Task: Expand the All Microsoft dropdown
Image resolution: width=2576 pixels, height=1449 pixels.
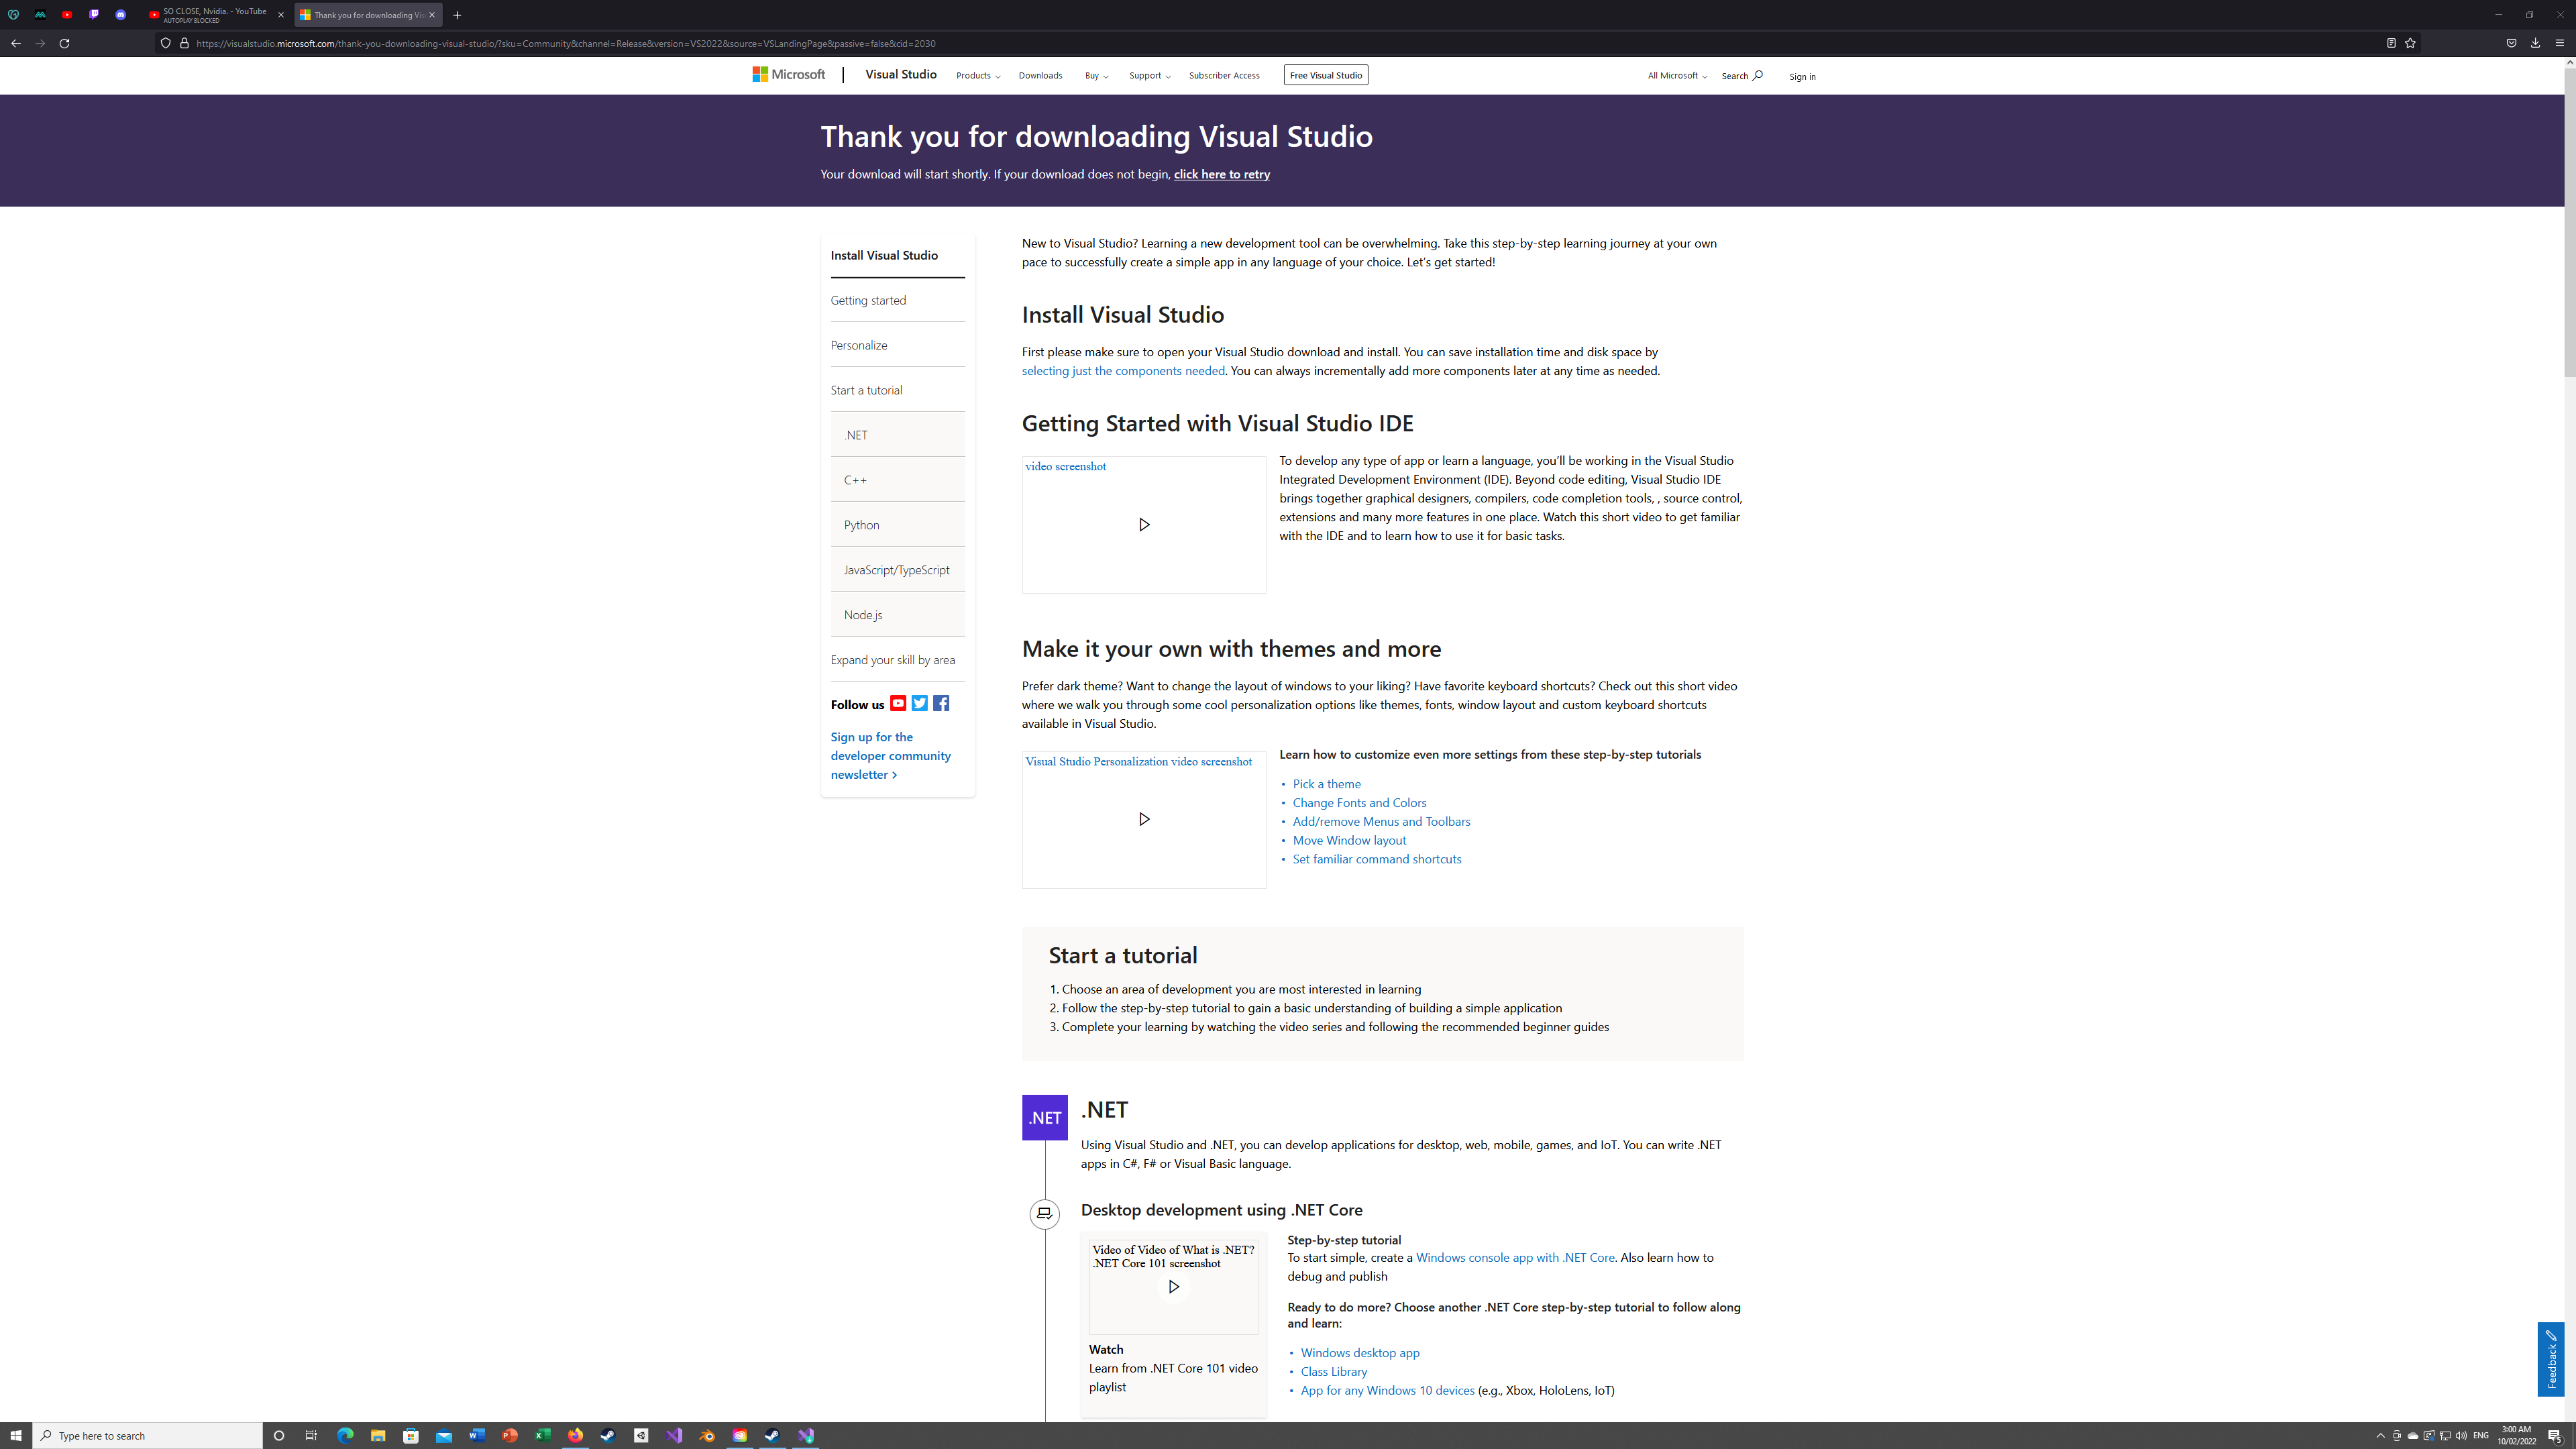Action: (1677, 76)
